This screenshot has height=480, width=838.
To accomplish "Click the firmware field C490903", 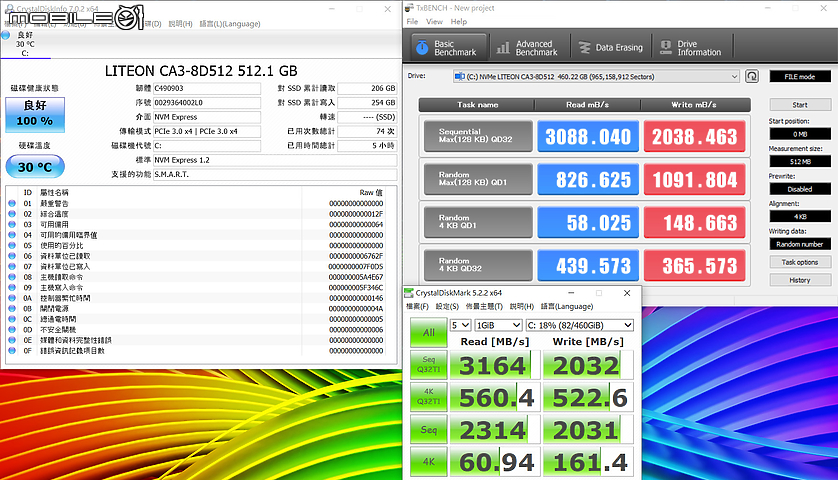I will point(207,88).
